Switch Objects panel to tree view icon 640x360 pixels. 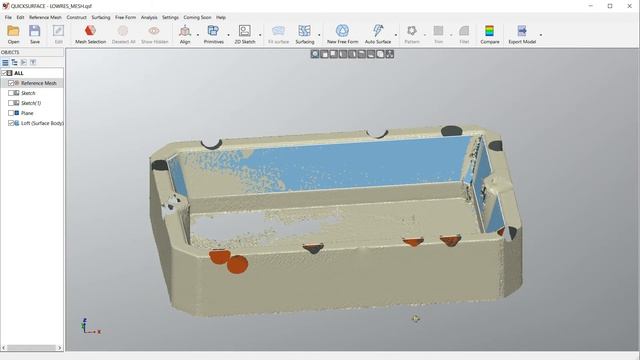(15, 62)
